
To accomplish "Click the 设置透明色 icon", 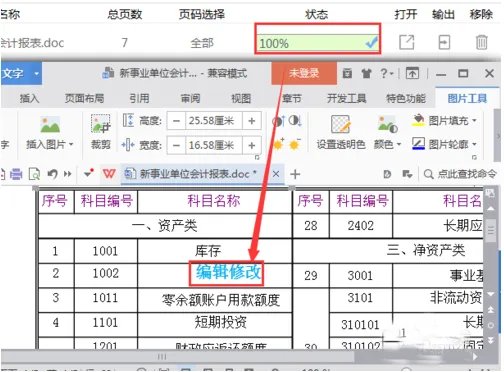I will (x=340, y=124).
